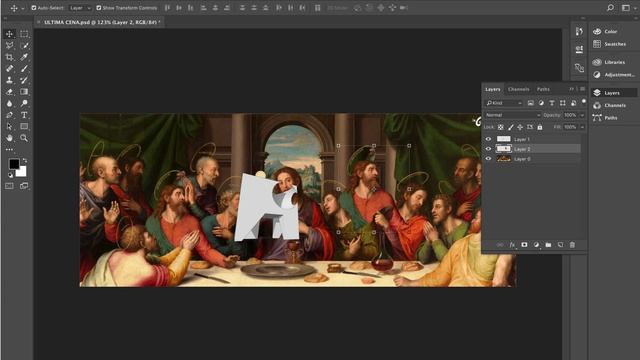
Task: Toggle lock position
Action: click(x=520, y=127)
